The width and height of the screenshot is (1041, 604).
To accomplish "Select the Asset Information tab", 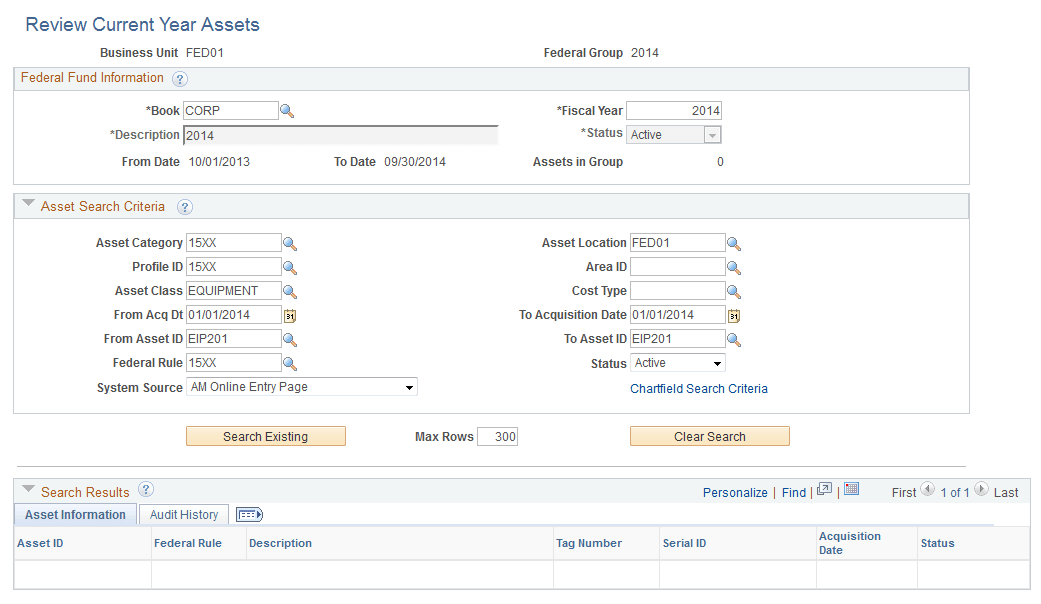I will pos(74,514).
